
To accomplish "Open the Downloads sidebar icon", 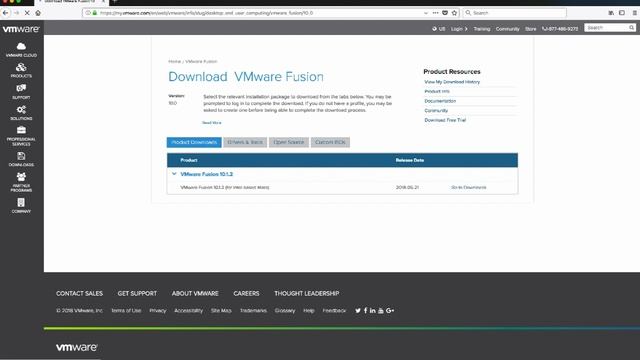I will (21, 159).
